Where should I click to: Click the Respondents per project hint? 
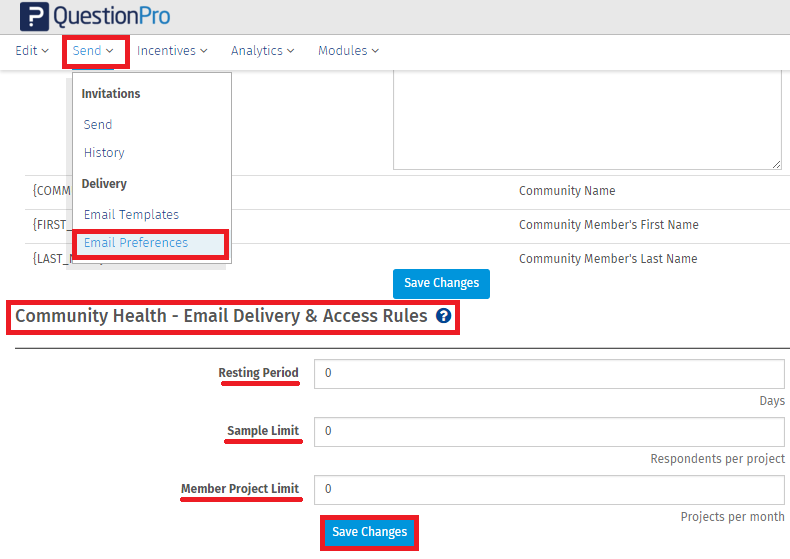pyautogui.click(x=717, y=459)
